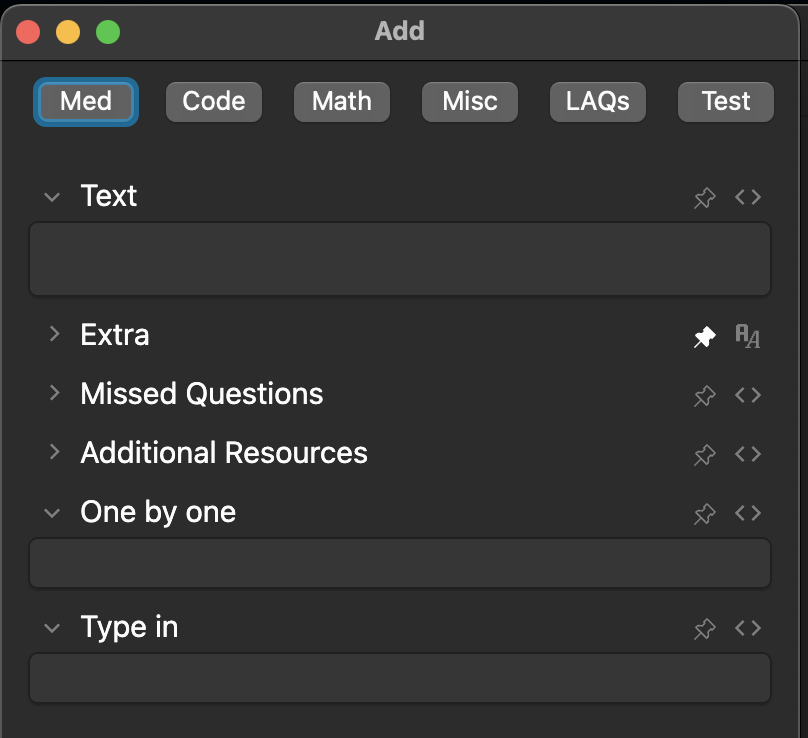This screenshot has height=738, width=808.
Task: Toggle sticky pin for Additional Resources
Action: 705,455
